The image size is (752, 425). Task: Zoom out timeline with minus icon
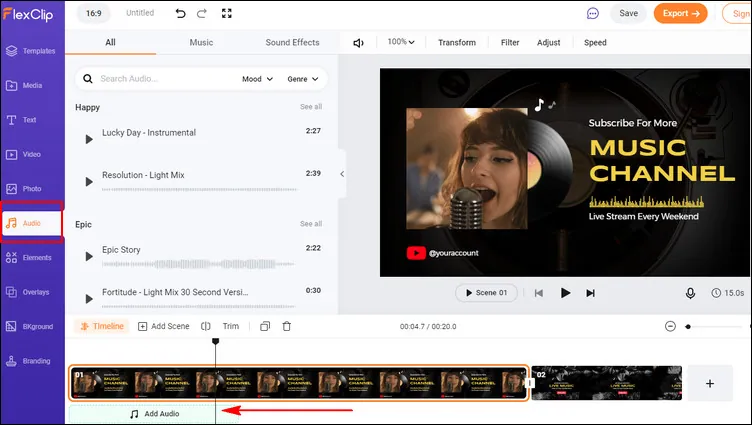point(670,326)
